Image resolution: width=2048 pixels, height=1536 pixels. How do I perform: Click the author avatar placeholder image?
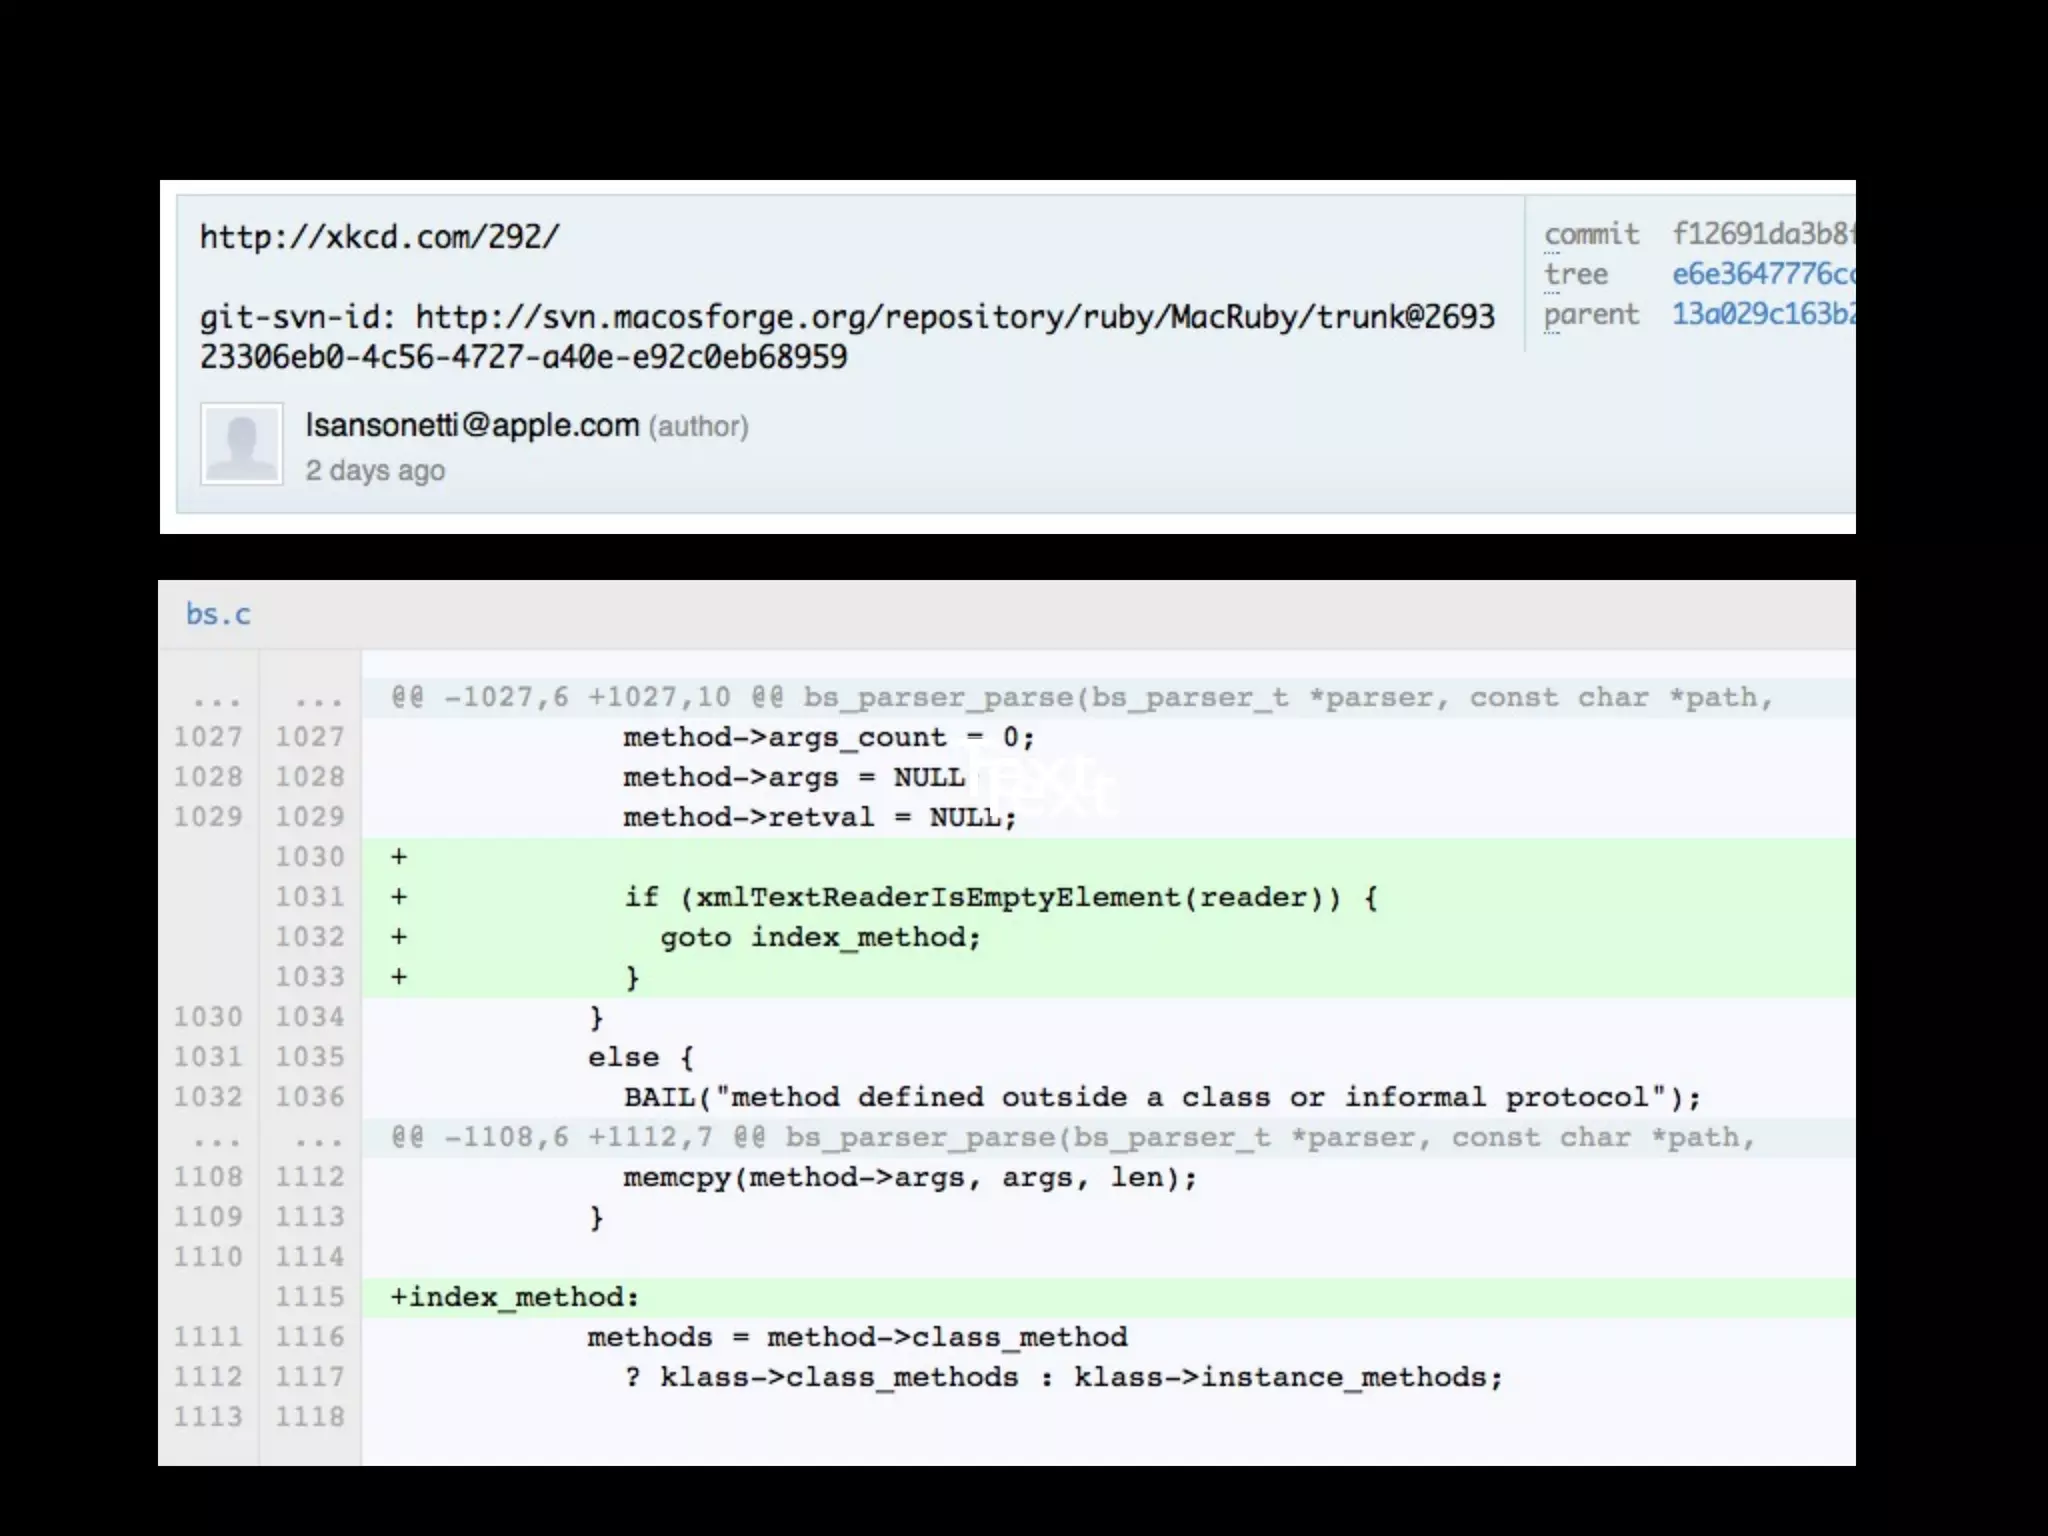coord(241,444)
